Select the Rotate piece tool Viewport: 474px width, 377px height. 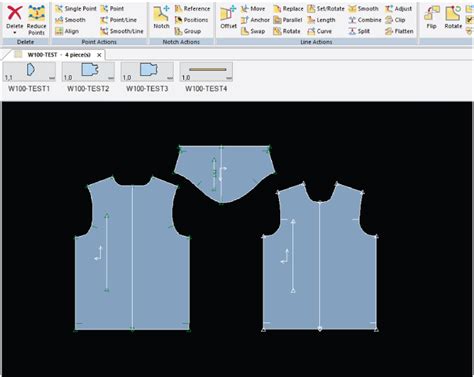pyautogui.click(x=453, y=17)
